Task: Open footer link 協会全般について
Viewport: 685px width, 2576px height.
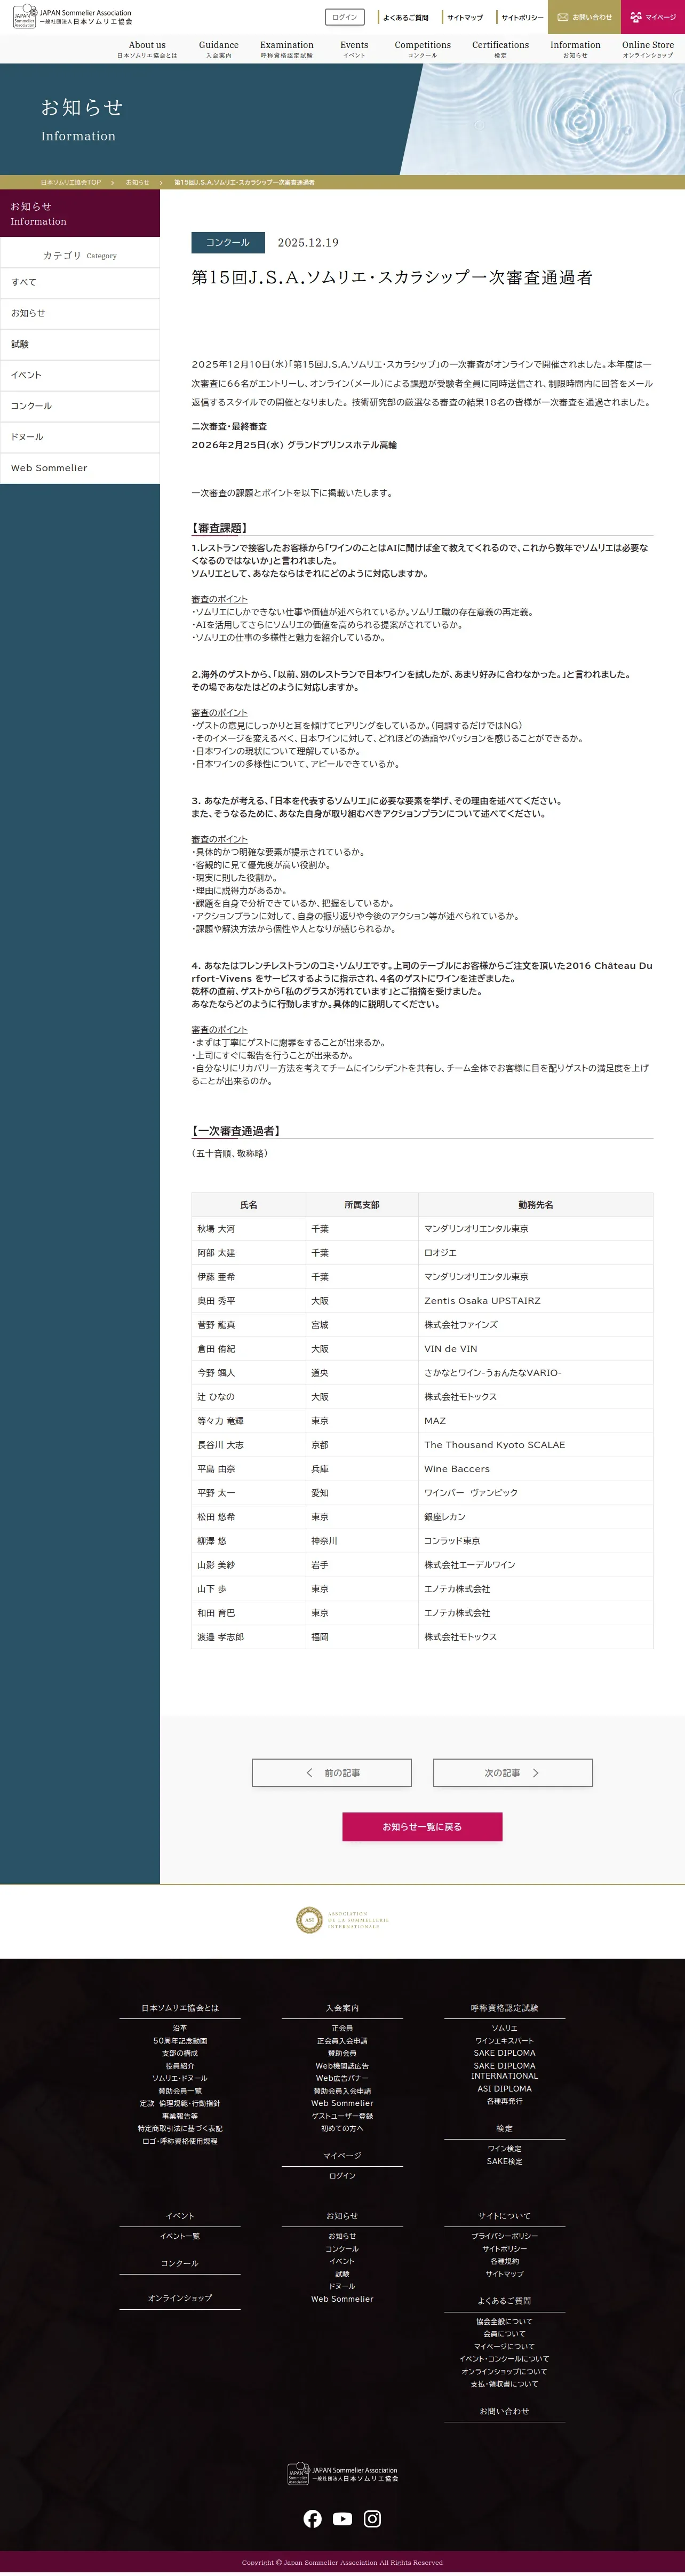Action: [504, 2321]
